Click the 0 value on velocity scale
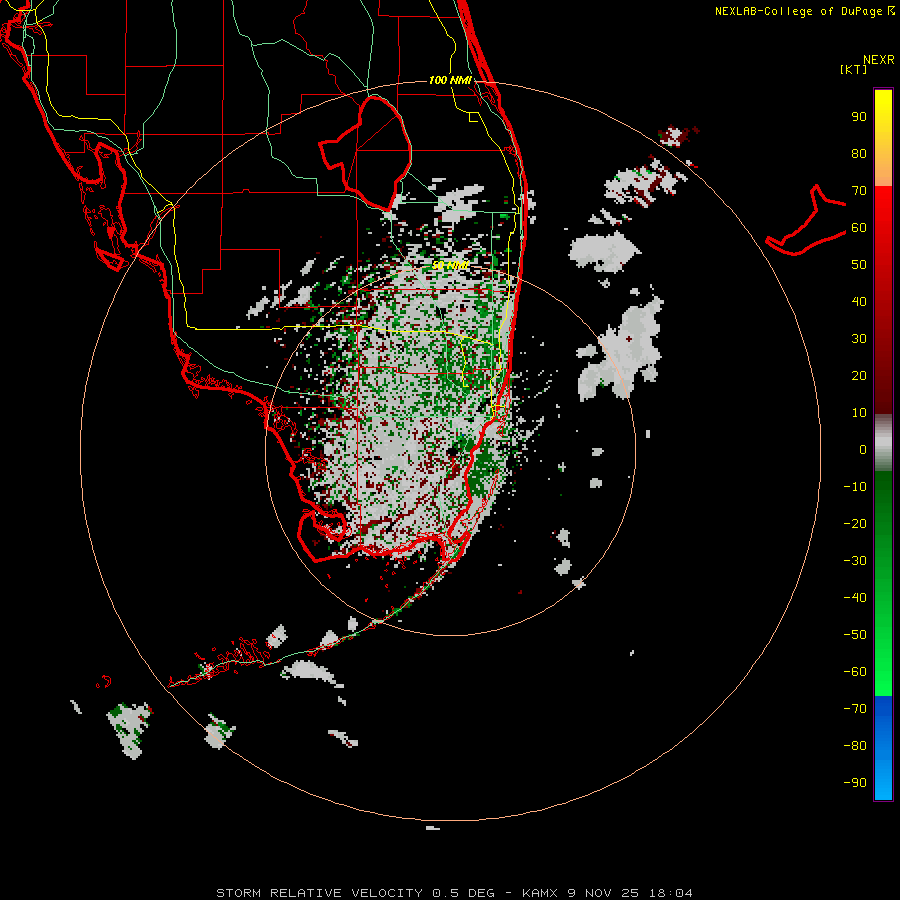Viewport: 900px width, 900px height. [x=863, y=449]
